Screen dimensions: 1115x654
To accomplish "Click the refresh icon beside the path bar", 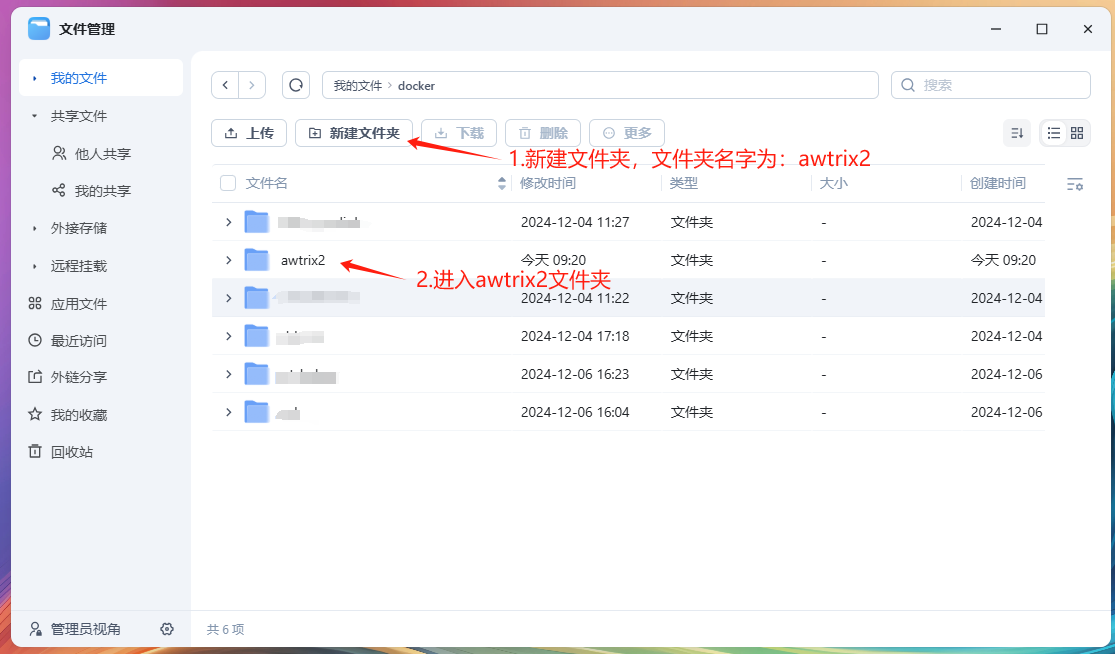I will pos(296,85).
